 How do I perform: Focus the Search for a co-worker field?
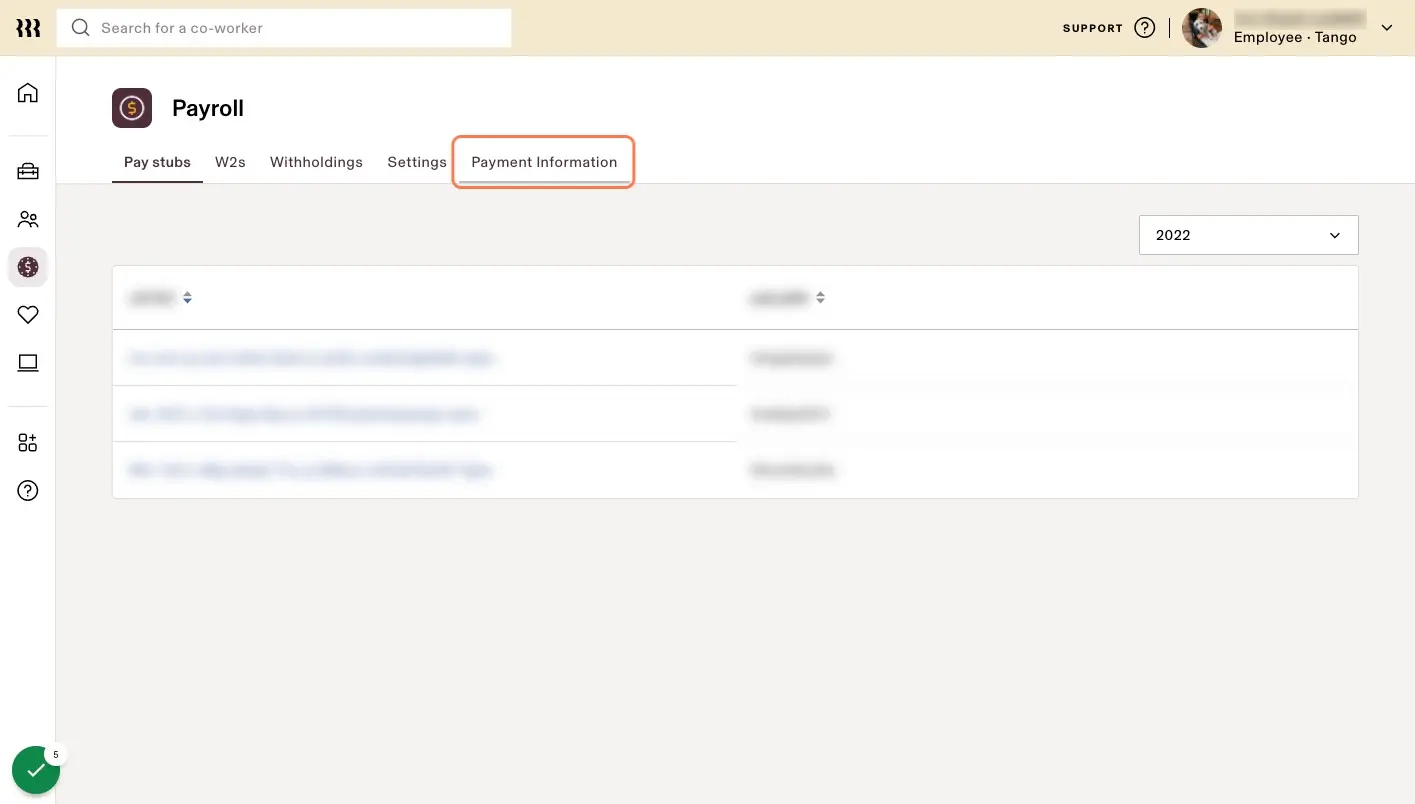click(284, 28)
